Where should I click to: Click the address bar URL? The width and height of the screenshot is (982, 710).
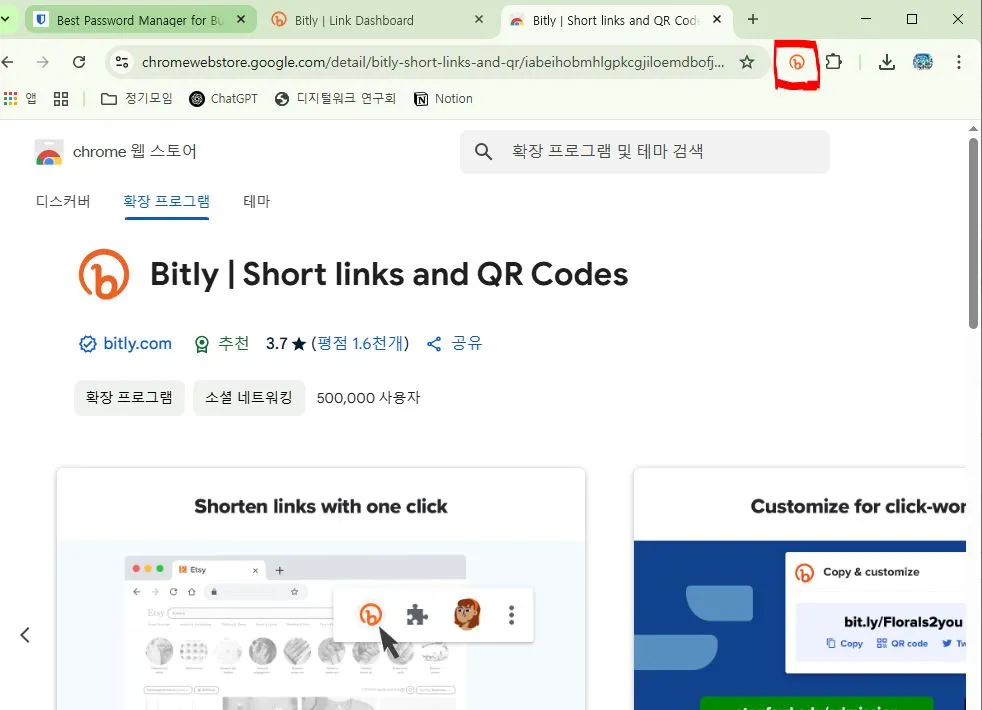click(x=433, y=62)
